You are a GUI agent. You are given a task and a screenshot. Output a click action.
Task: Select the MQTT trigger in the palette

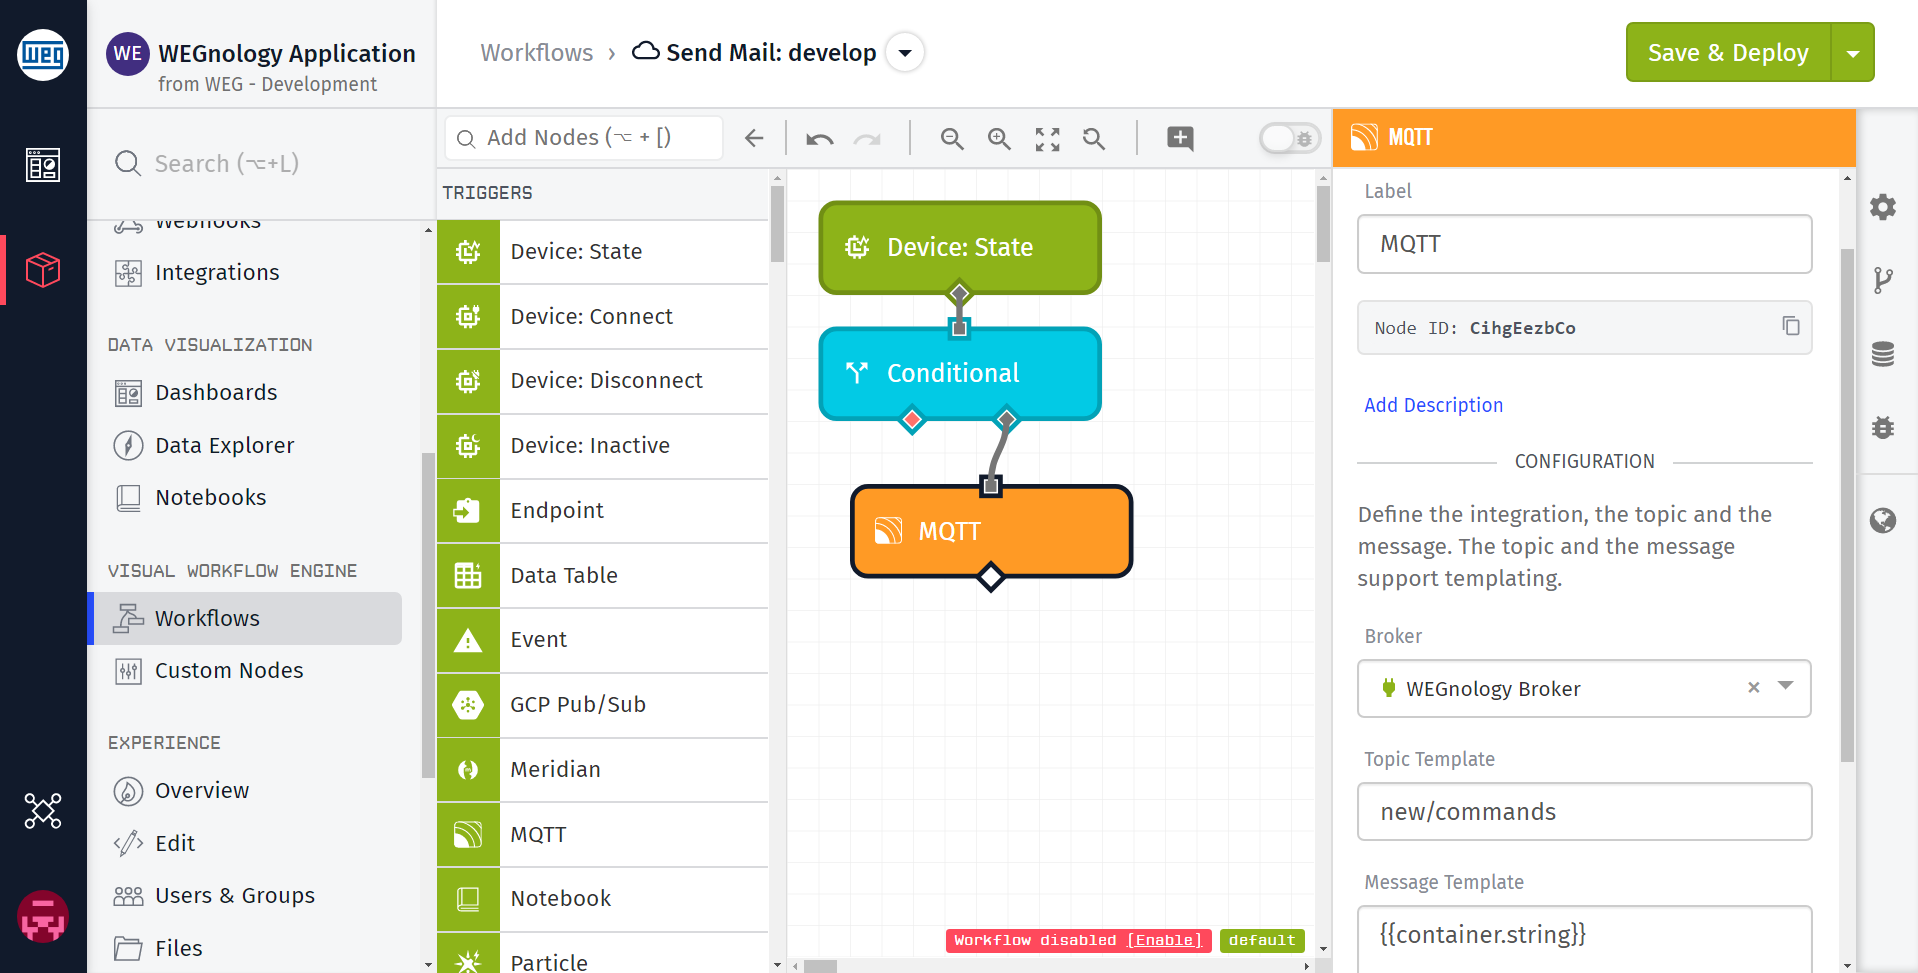603,835
